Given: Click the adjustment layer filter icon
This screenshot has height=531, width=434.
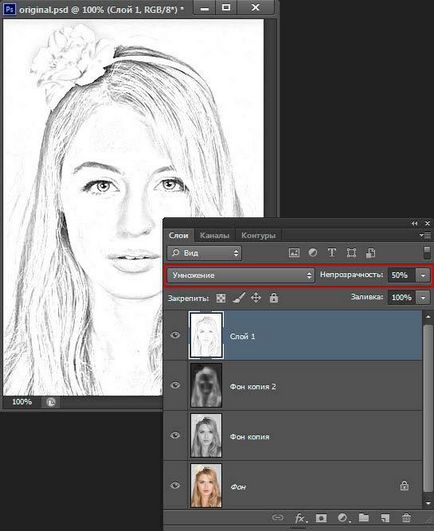Looking at the screenshot, I should pos(313,253).
